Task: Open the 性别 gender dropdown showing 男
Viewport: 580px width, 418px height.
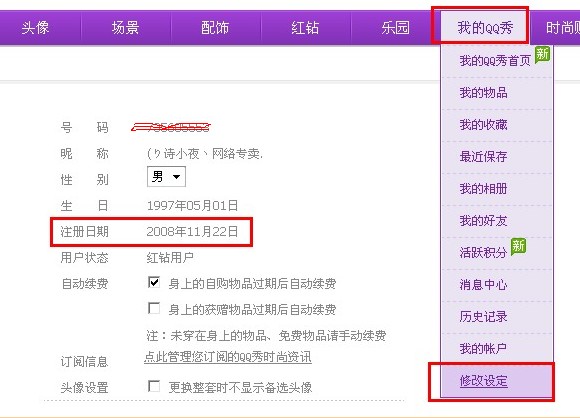Action: point(166,177)
